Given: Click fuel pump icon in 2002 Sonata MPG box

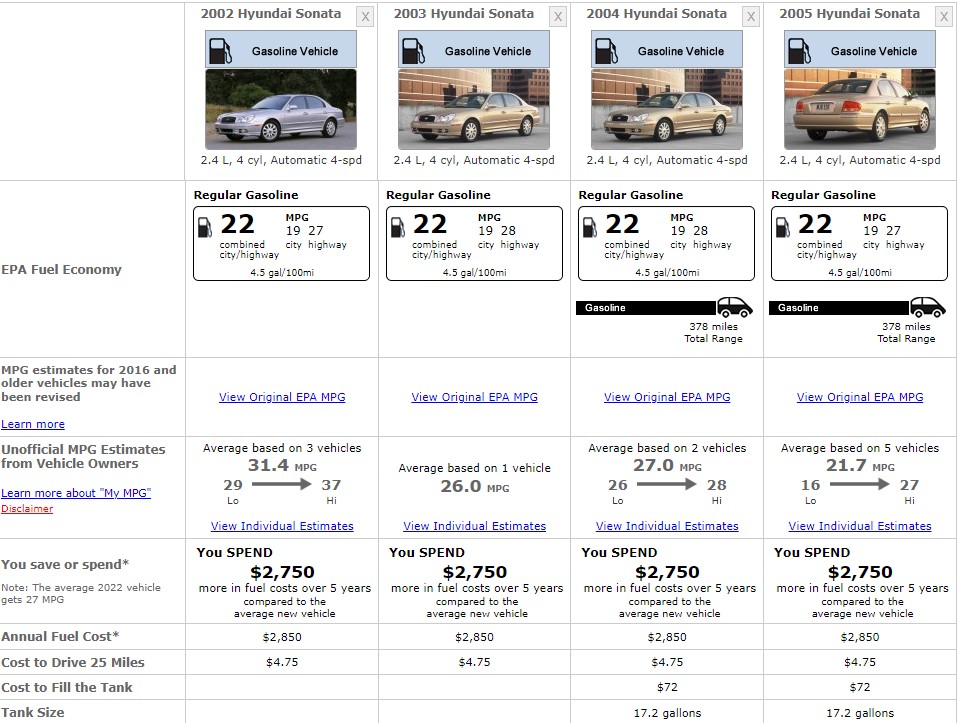Looking at the screenshot, I should click(205, 227).
